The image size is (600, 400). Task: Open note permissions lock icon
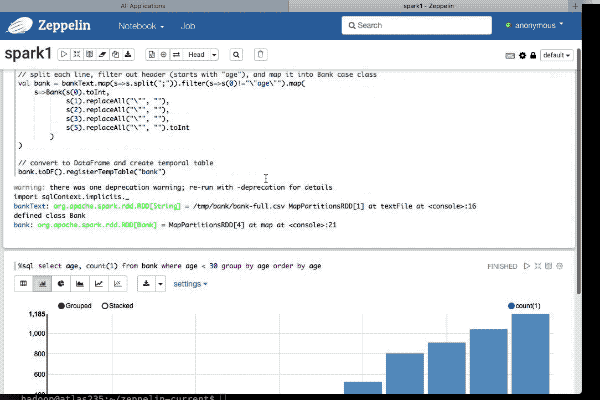(x=533, y=56)
